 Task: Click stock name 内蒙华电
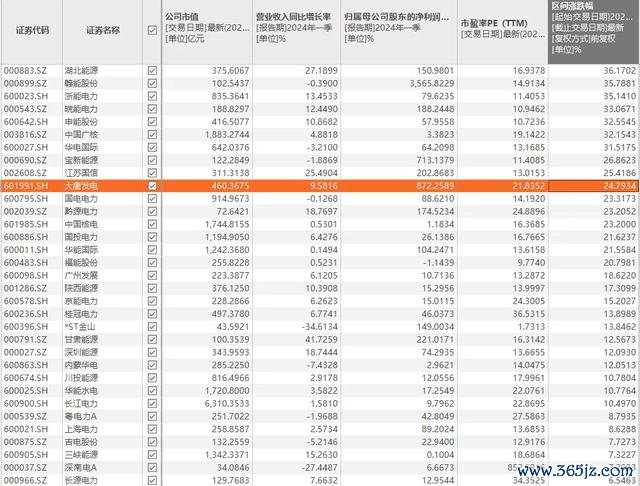pyautogui.click(x=81, y=365)
